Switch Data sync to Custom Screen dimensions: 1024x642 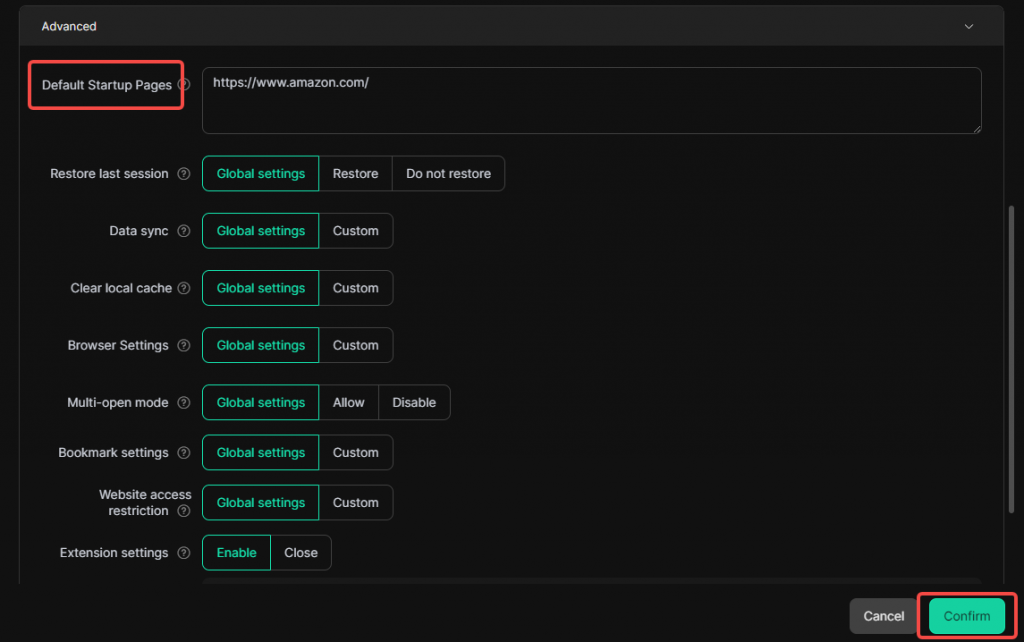[355, 231]
